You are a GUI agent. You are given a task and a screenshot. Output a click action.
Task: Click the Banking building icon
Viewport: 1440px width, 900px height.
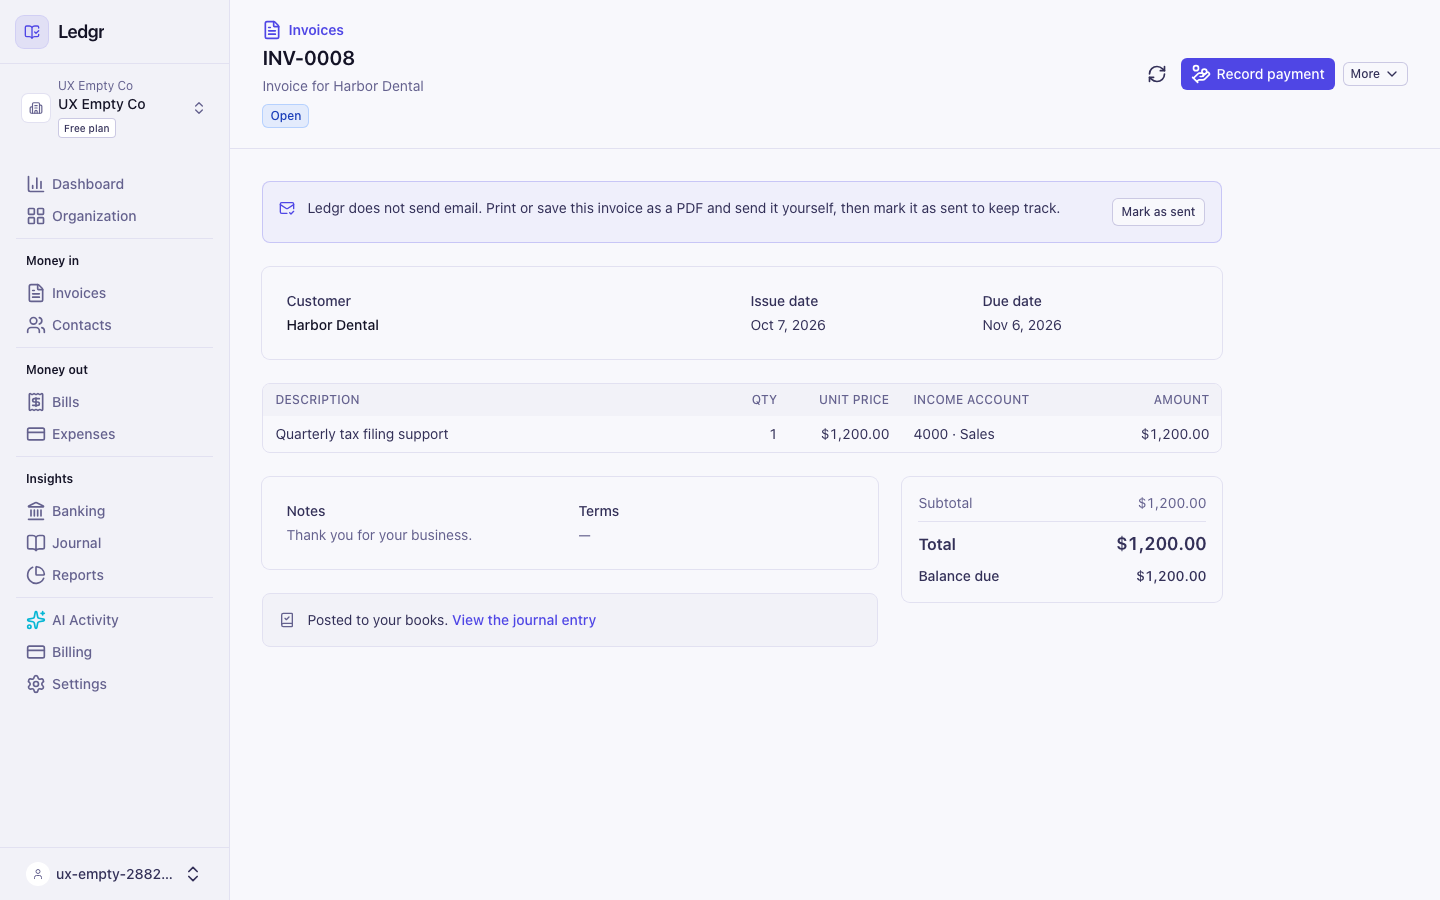(x=36, y=511)
